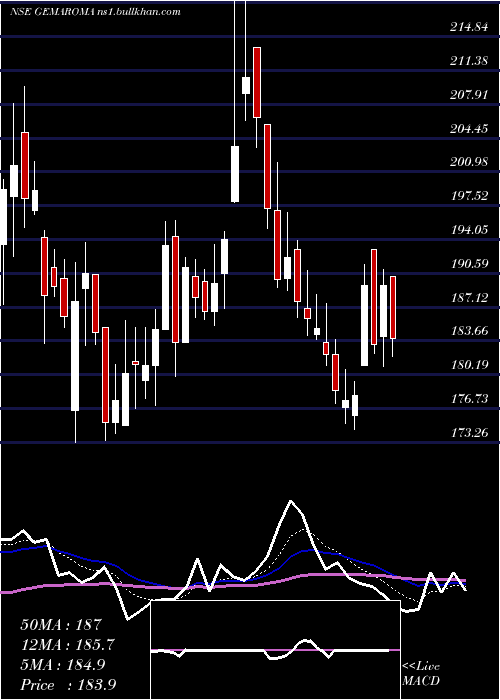Click inside the MACD inset chart box
The width and height of the screenshot is (500, 700).
(x=275, y=650)
